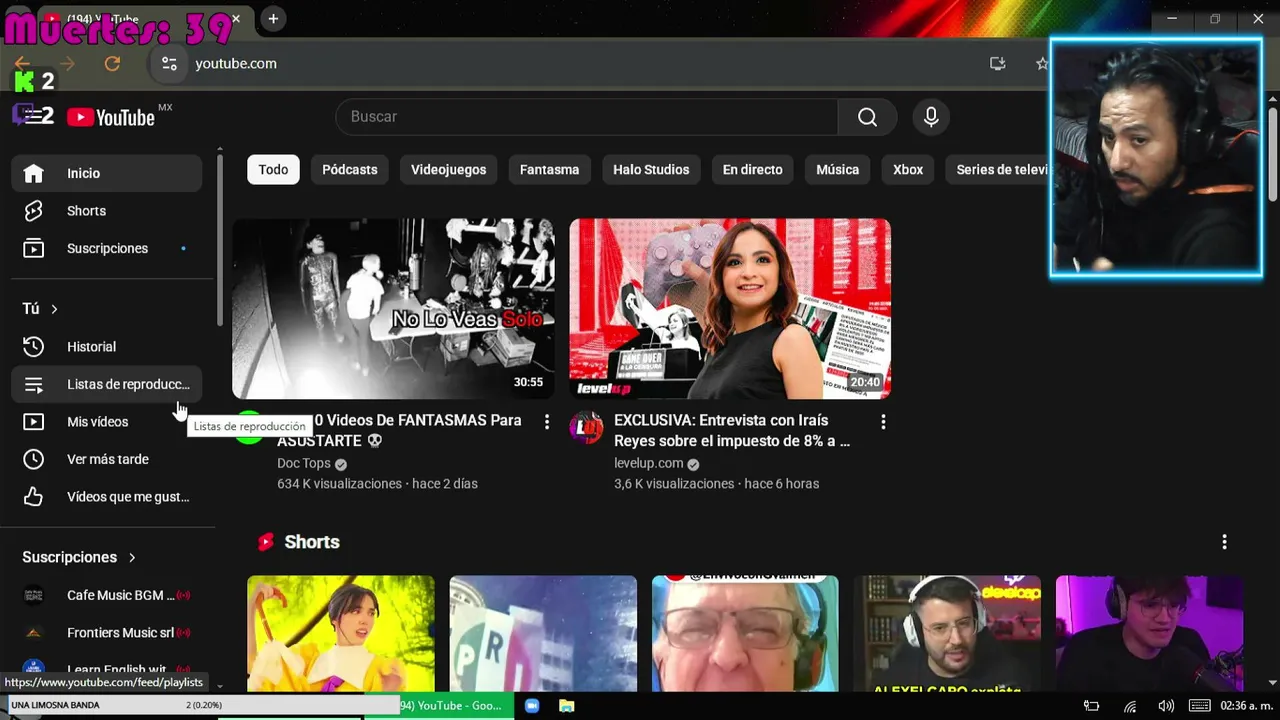Open Shorts section options menu
Viewport: 1280px width, 720px height.
pos(1224,542)
